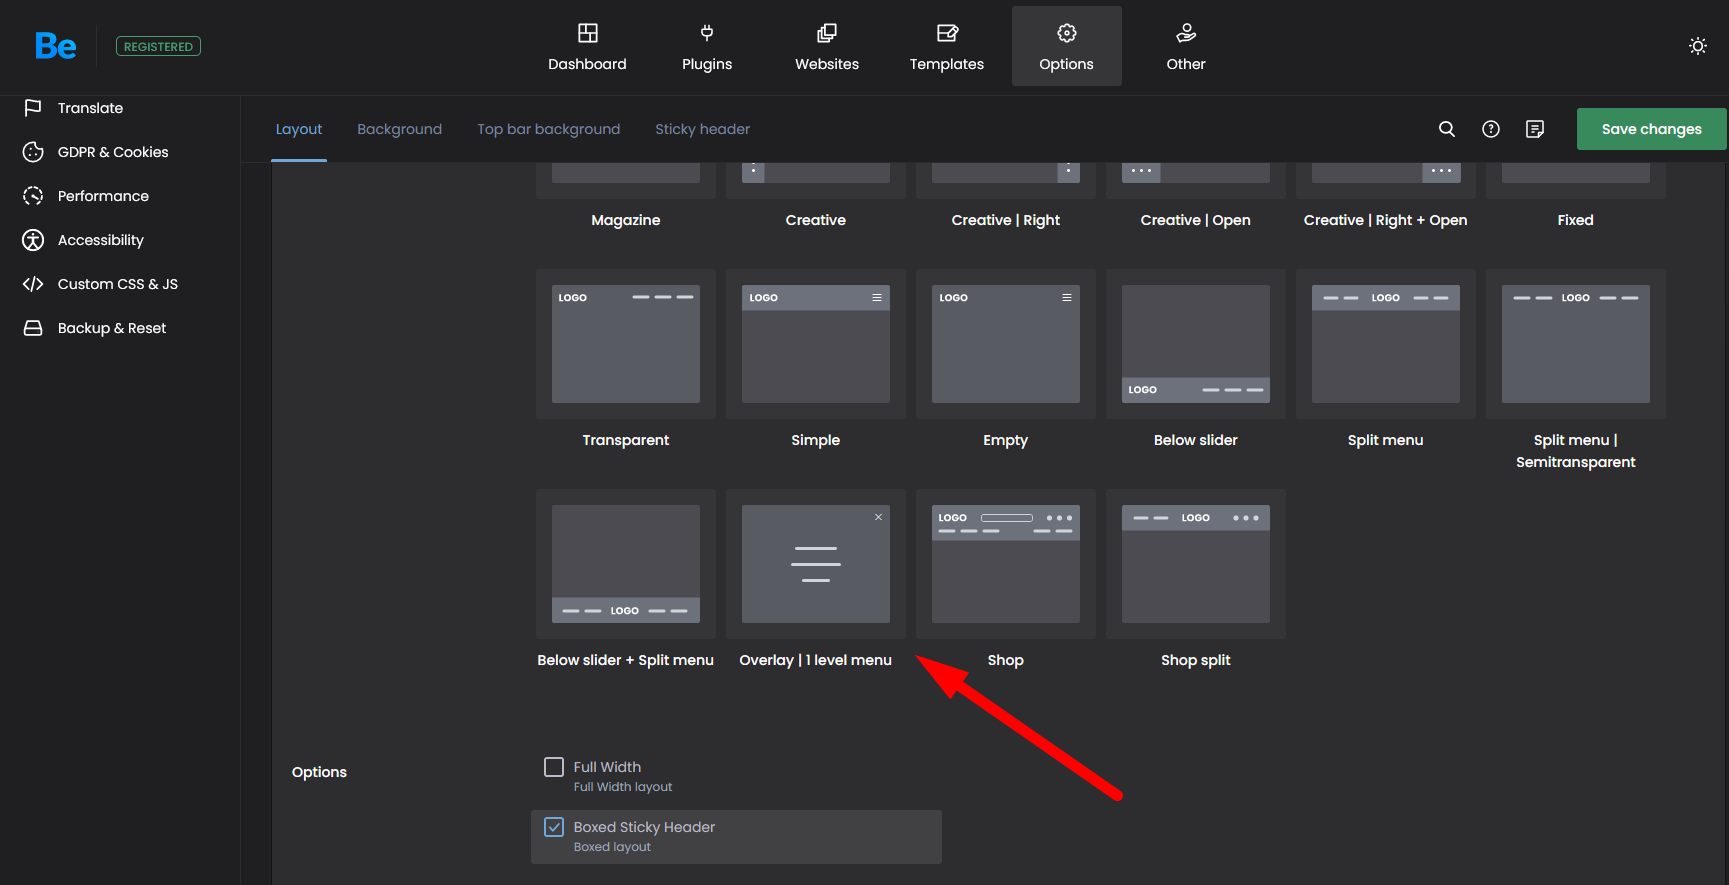The width and height of the screenshot is (1729, 885).
Task: Click the Accessibility person icon
Action: point(33,240)
